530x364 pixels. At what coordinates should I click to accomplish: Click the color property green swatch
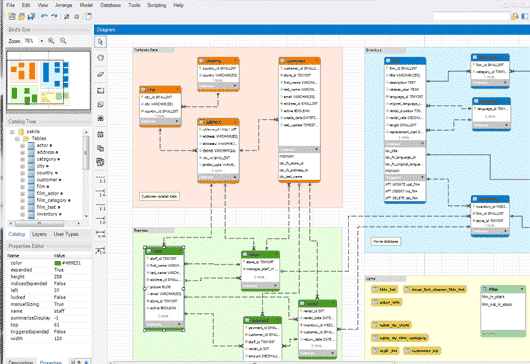click(x=57, y=263)
